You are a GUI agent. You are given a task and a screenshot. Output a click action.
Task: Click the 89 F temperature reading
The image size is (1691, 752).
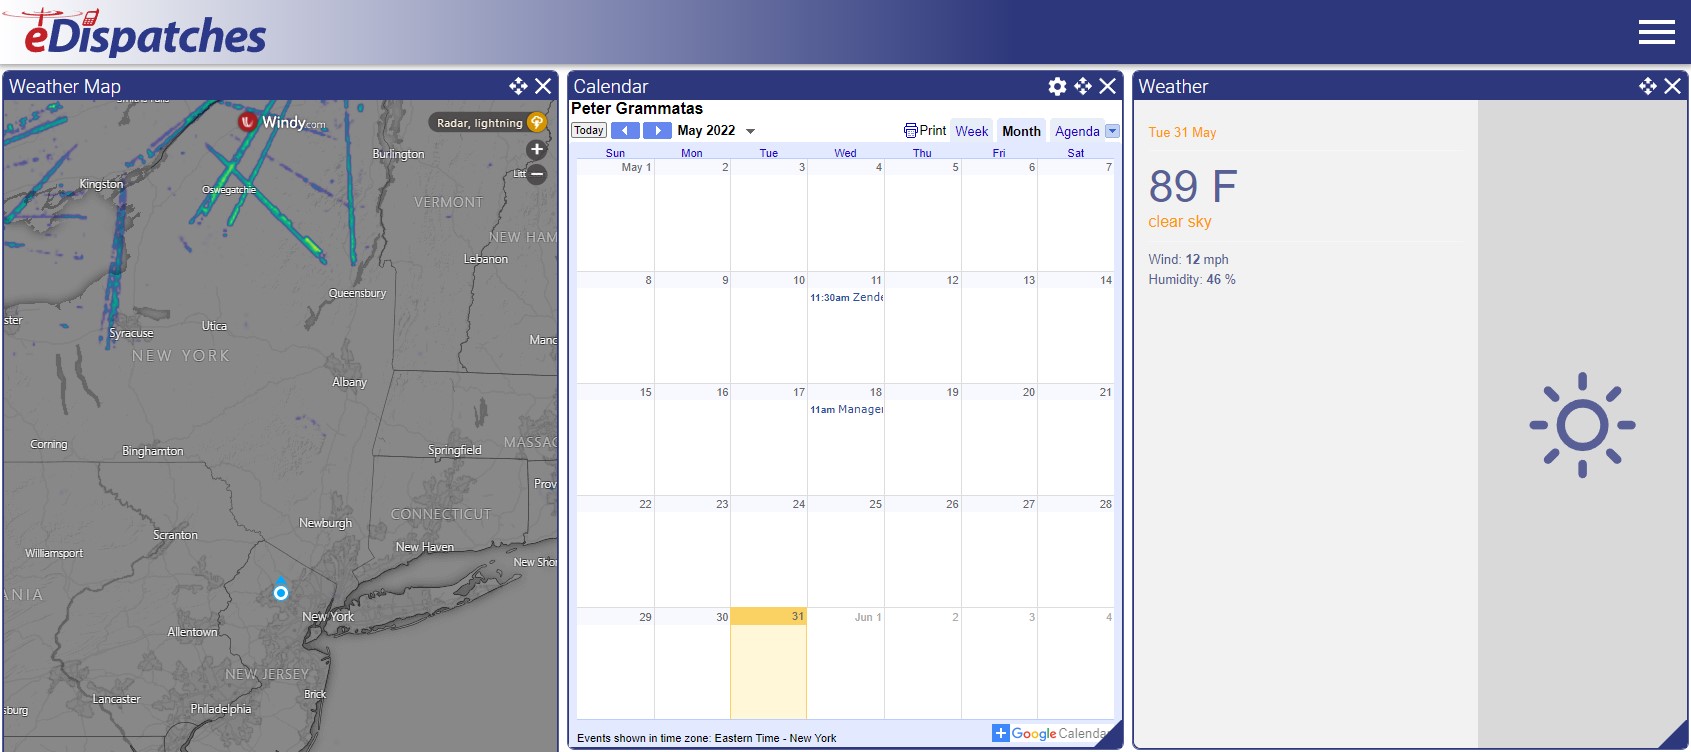[x=1193, y=186]
